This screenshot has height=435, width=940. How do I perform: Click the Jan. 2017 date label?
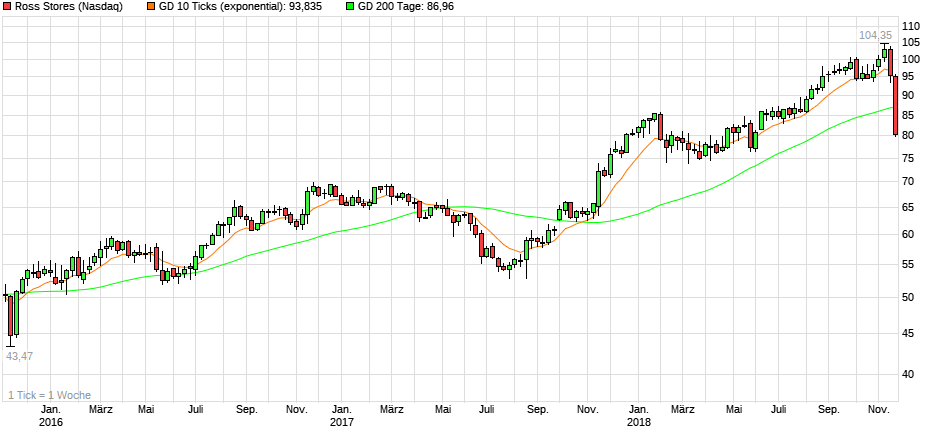(x=342, y=416)
